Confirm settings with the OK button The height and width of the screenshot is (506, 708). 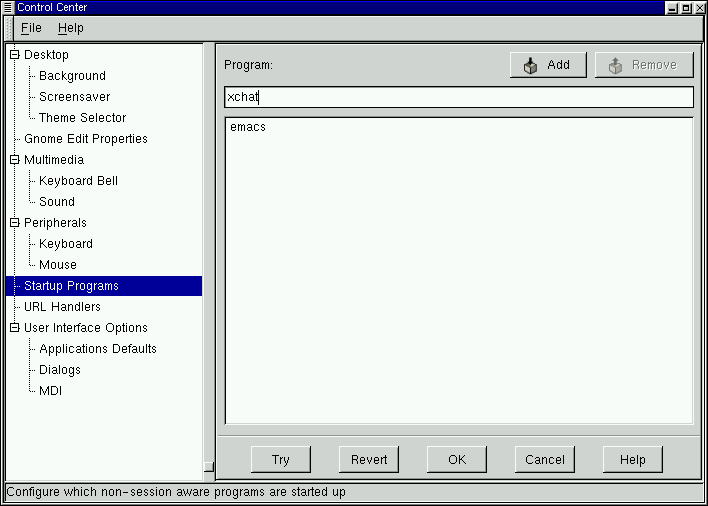[457, 460]
